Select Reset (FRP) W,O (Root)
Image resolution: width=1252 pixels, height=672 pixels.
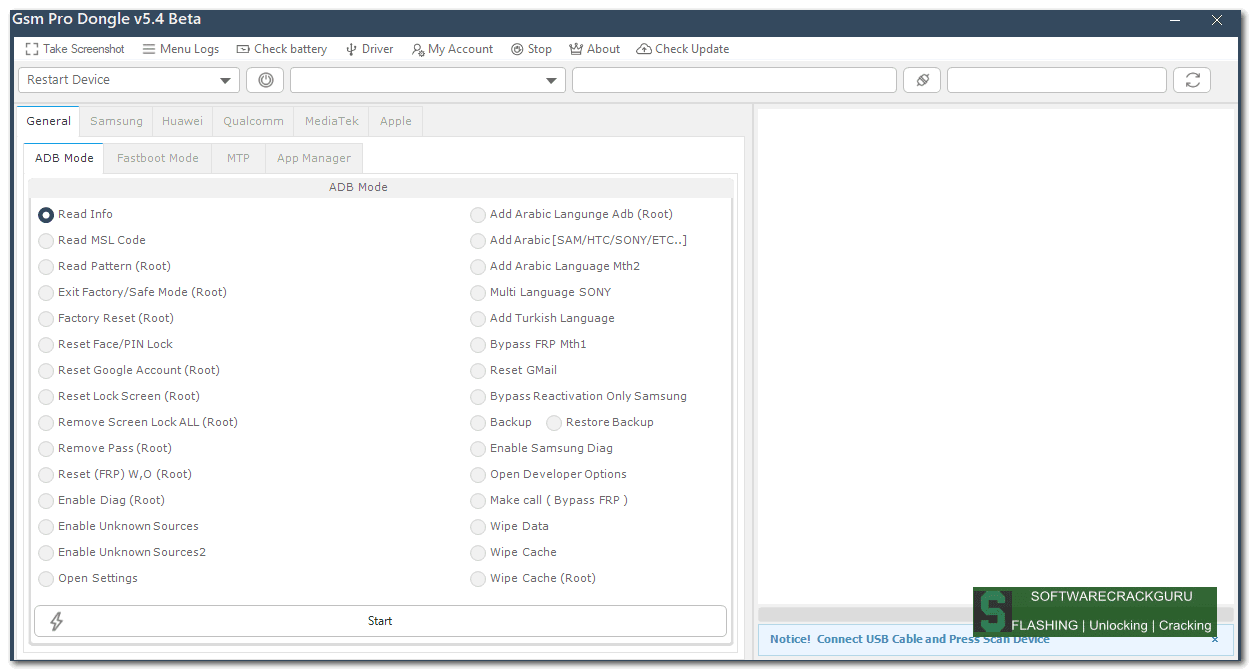point(115,474)
